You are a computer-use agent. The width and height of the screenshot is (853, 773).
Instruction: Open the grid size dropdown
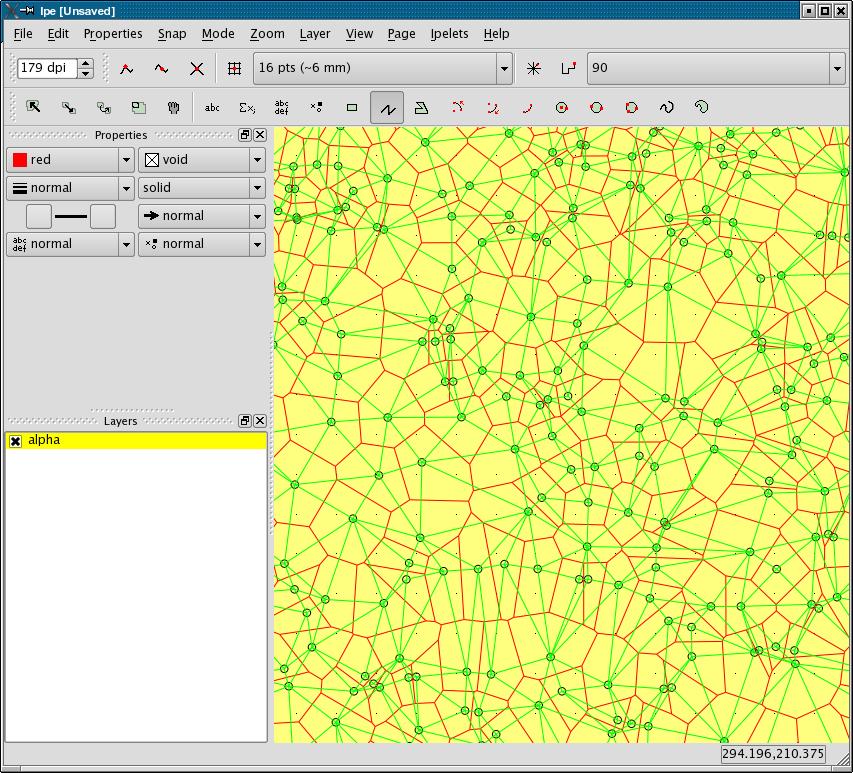(x=504, y=69)
